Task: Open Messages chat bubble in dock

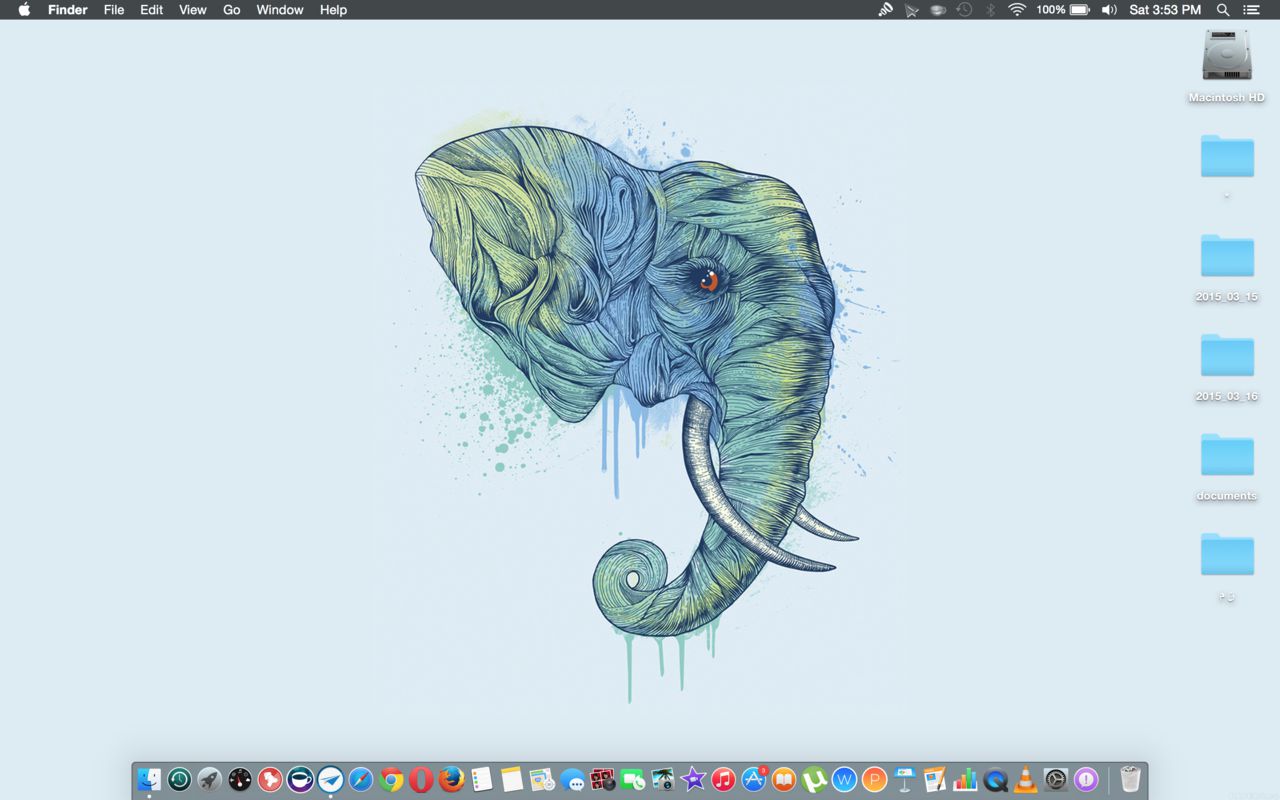Action: 572,779
